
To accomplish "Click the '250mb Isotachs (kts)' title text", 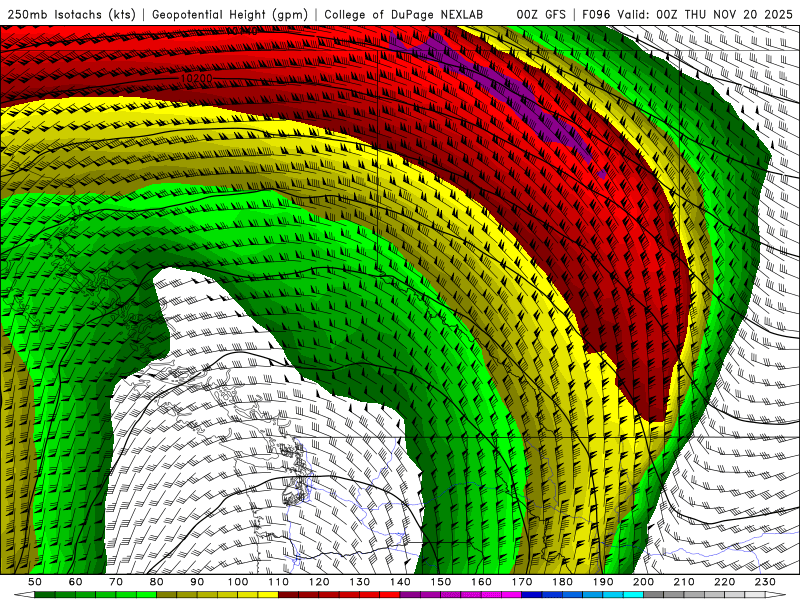I will [x=71, y=15].
